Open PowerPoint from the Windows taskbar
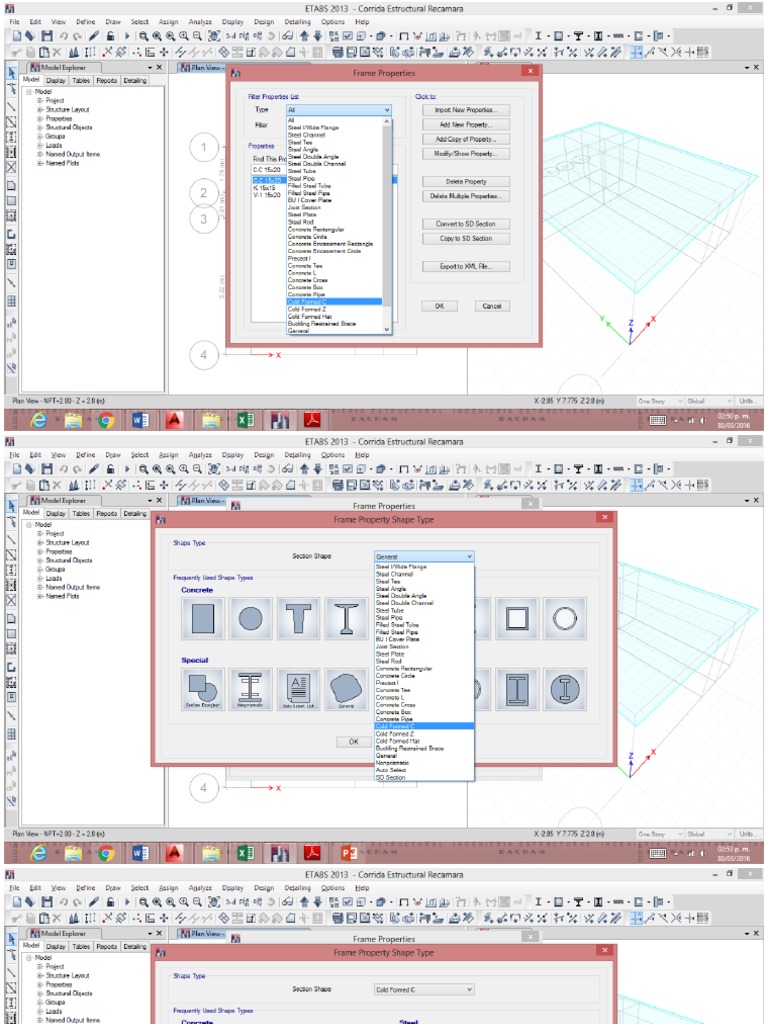The image size is (768, 1024). pyautogui.click(x=349, y=853)
